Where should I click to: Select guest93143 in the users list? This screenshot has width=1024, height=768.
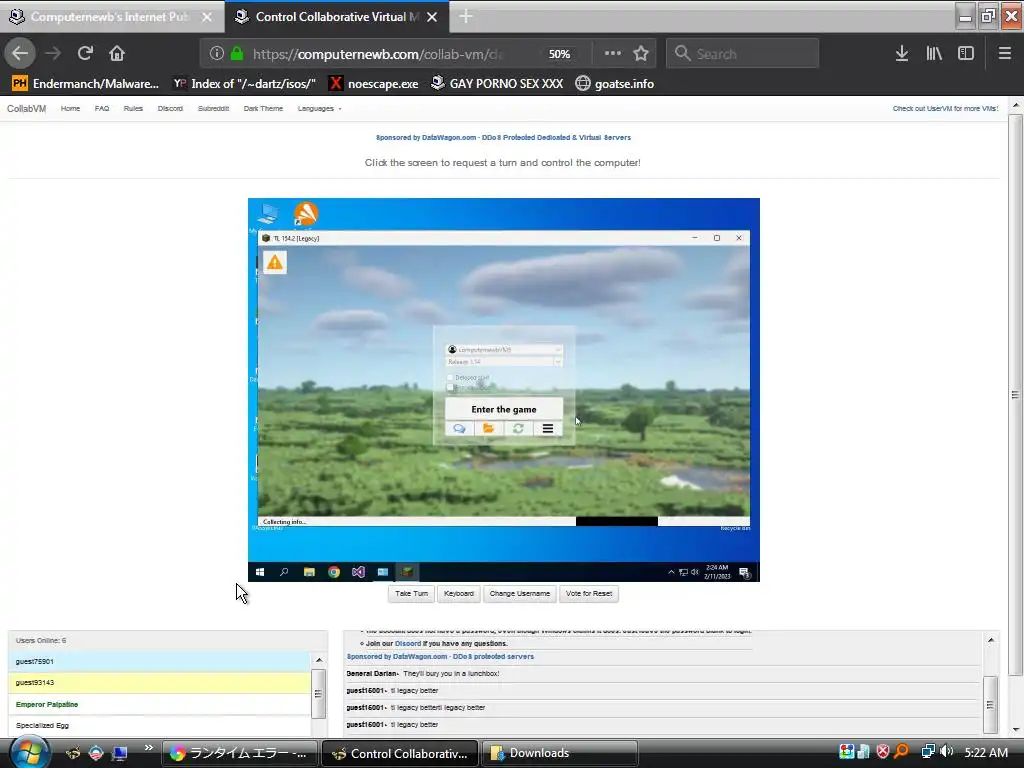coord(159,682)
